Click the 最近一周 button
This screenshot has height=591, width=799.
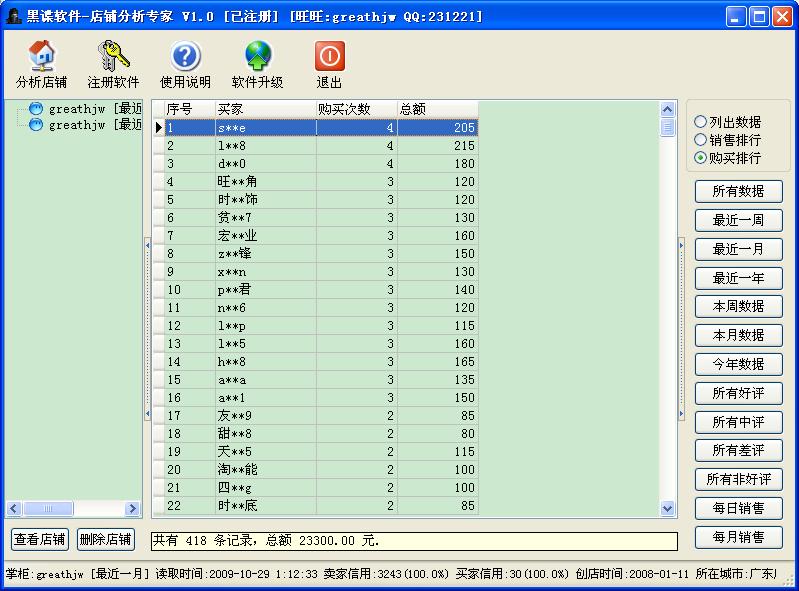click(x=738, y=220)
